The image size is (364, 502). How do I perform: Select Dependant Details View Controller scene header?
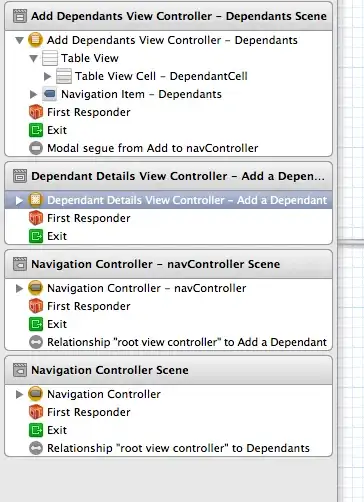point(168,176)
